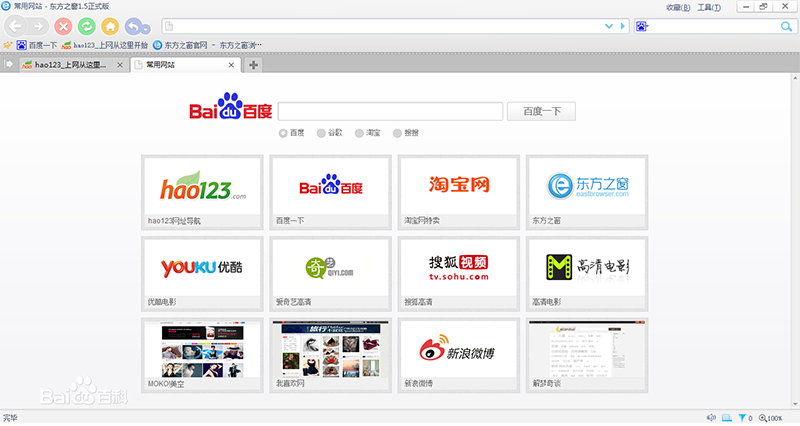Click the Baidu logo above the tiles
Screen dimensions: 800x426
click(x=231, y=107)
